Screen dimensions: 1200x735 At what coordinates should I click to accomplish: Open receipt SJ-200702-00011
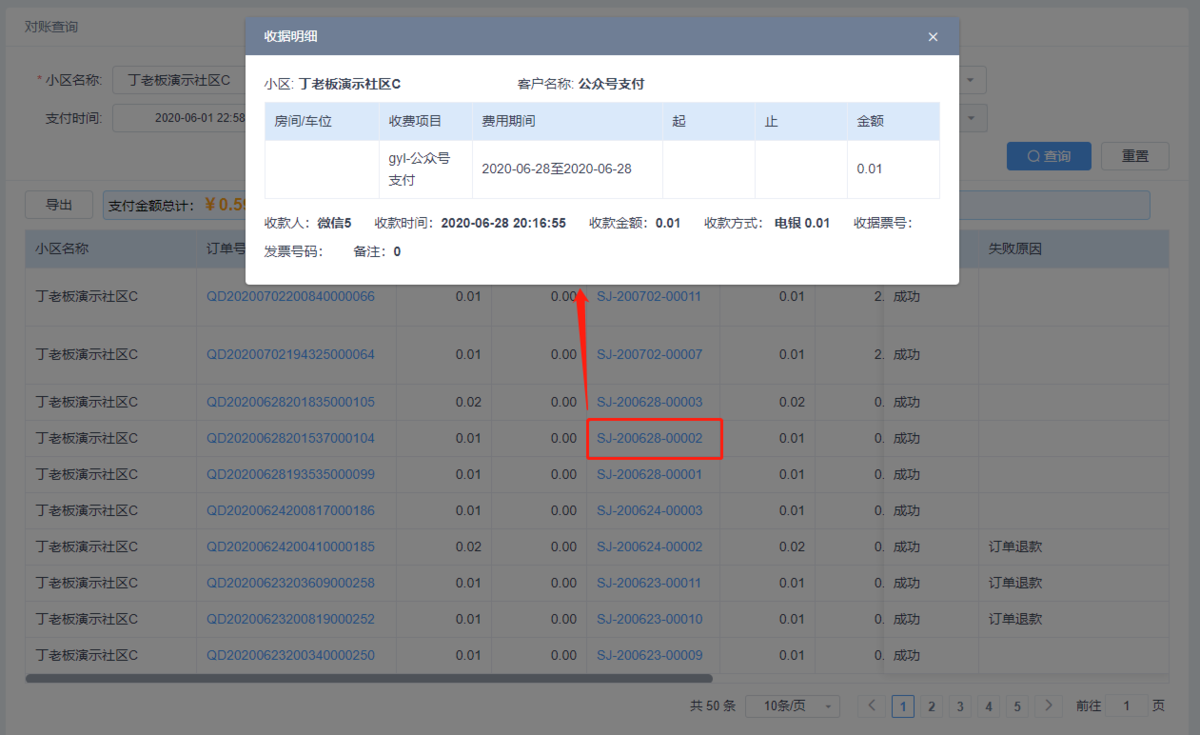pyautogui.click(x=649, y=296)
